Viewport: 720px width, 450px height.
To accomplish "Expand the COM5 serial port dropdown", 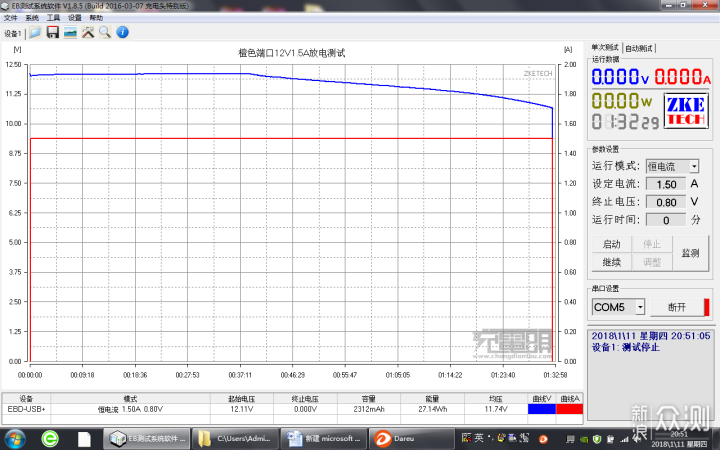I will click(619, 307).
